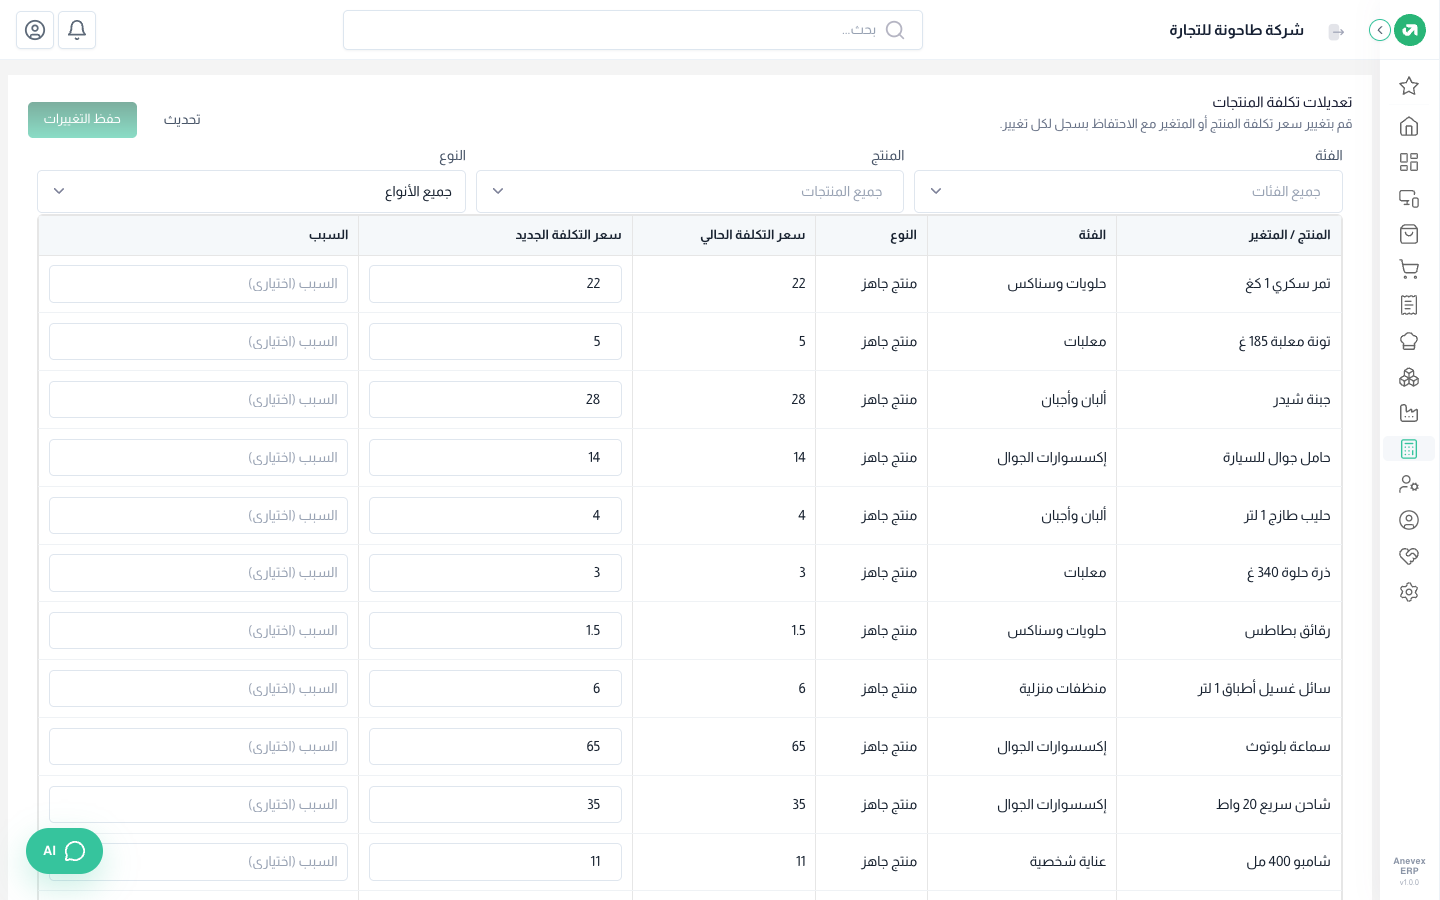Open the factory icon in sidebar
This screenshot has height=900, width=1440.
(1409, 413)
